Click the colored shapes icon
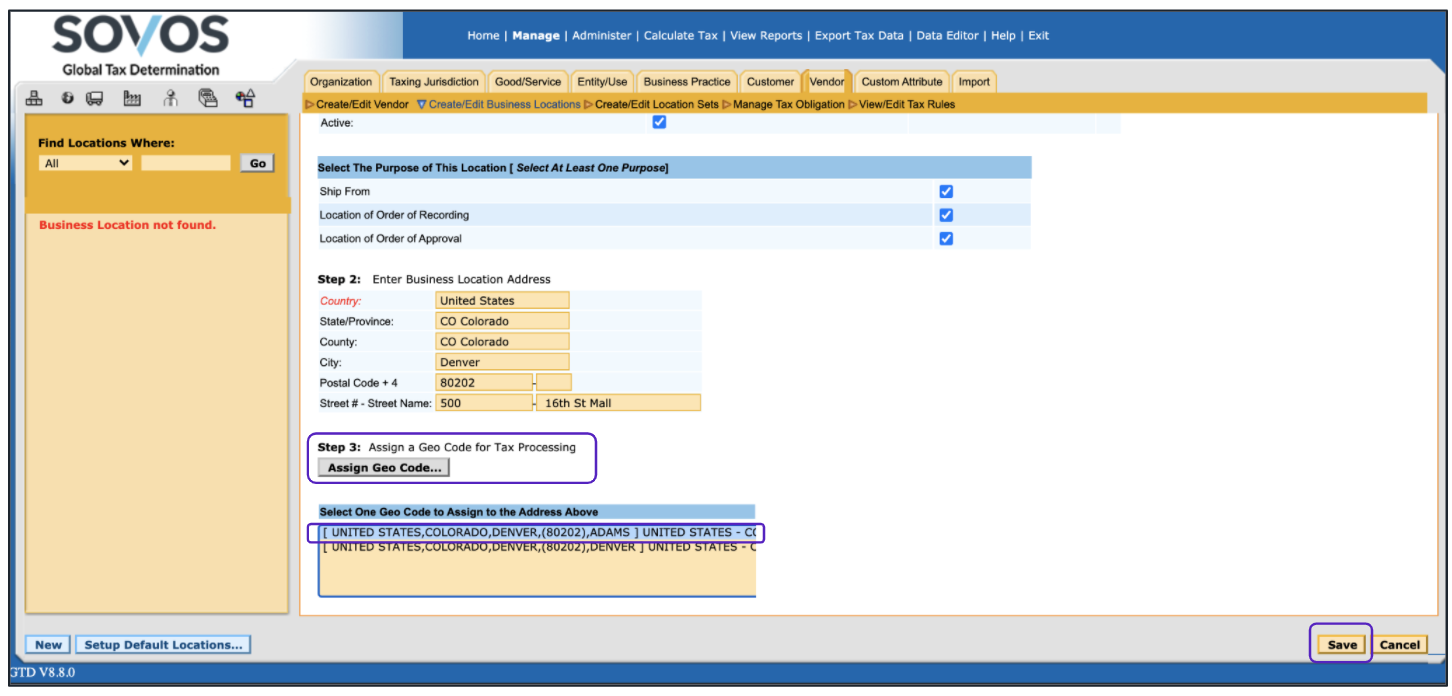 [x=245, y=98]
